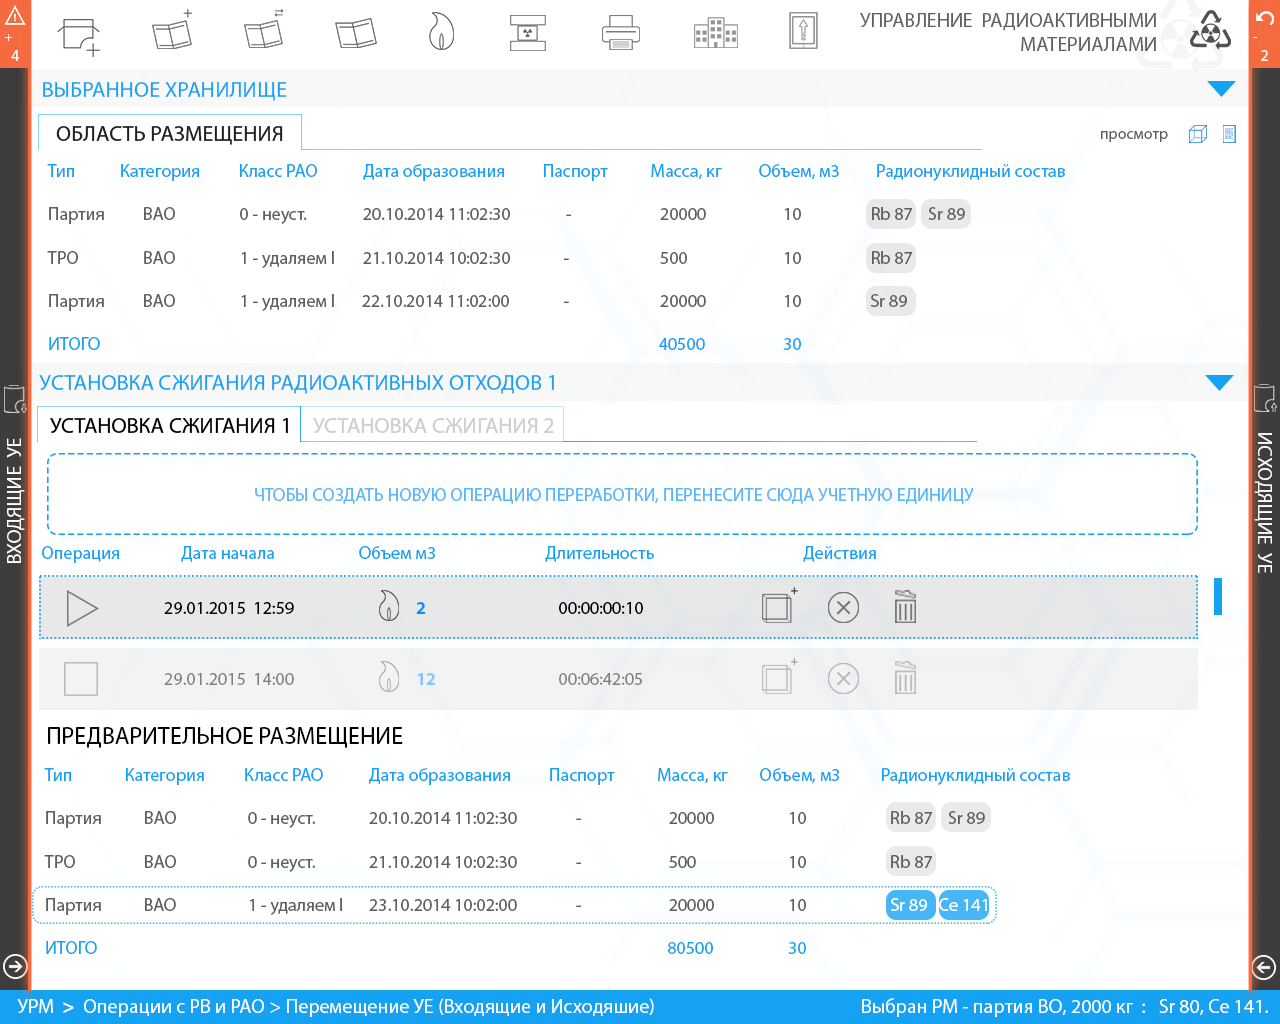This screenshot has width=1280, height=1024.
Task: Click Rb 87 tag in top table ТРО row
Action: tap(891, 258)
